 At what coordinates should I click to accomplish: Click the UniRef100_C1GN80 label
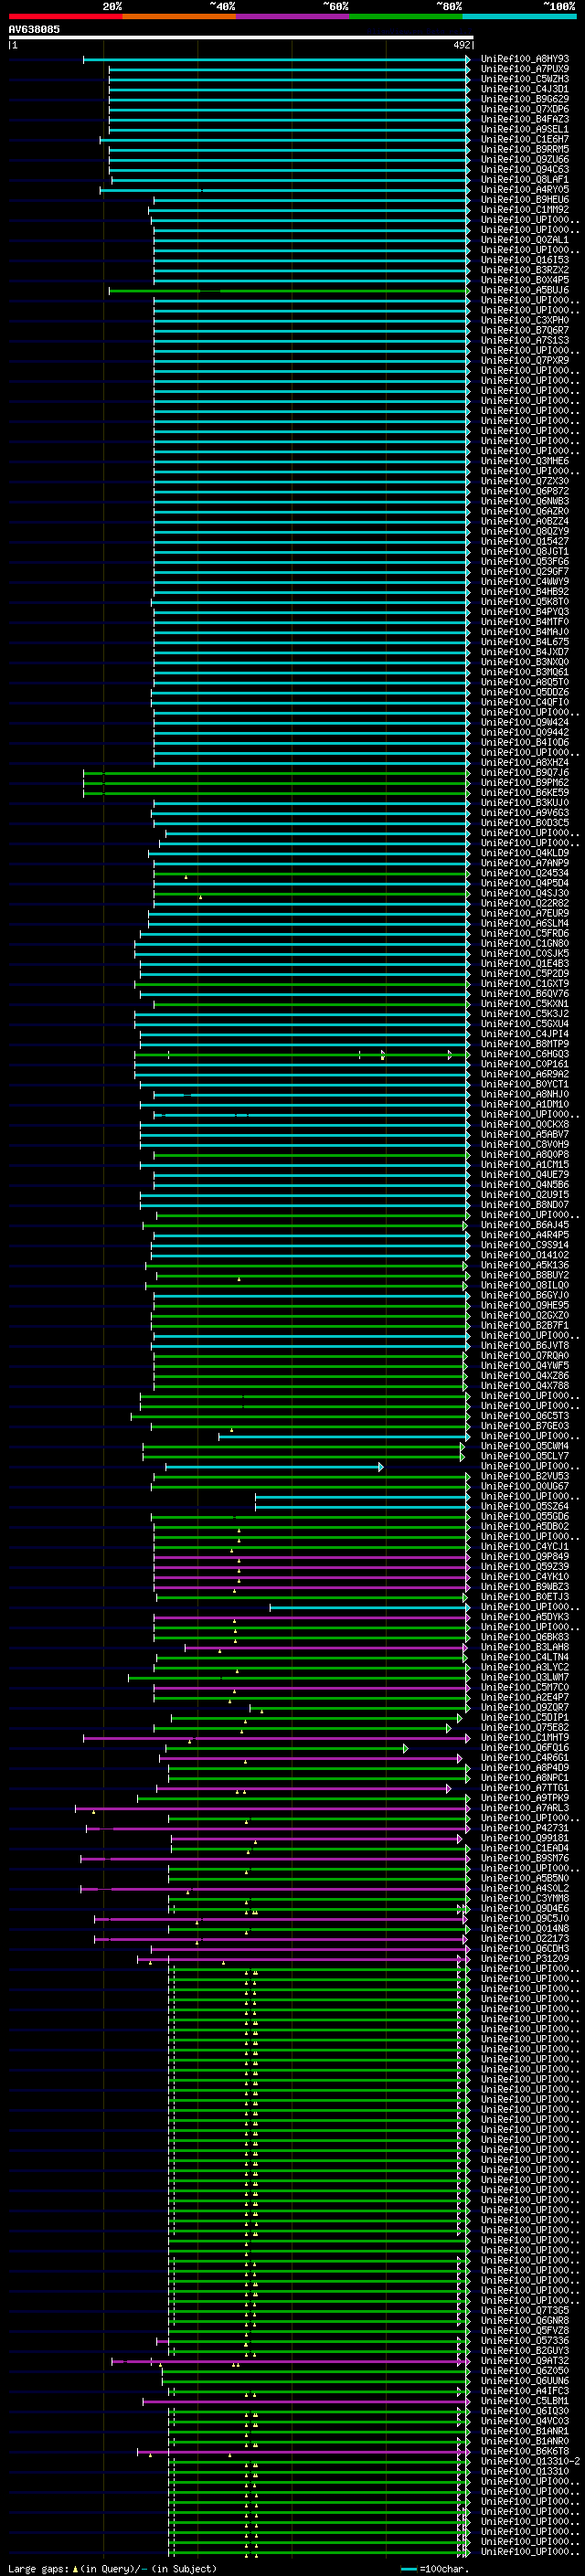[x=525, y=943]
